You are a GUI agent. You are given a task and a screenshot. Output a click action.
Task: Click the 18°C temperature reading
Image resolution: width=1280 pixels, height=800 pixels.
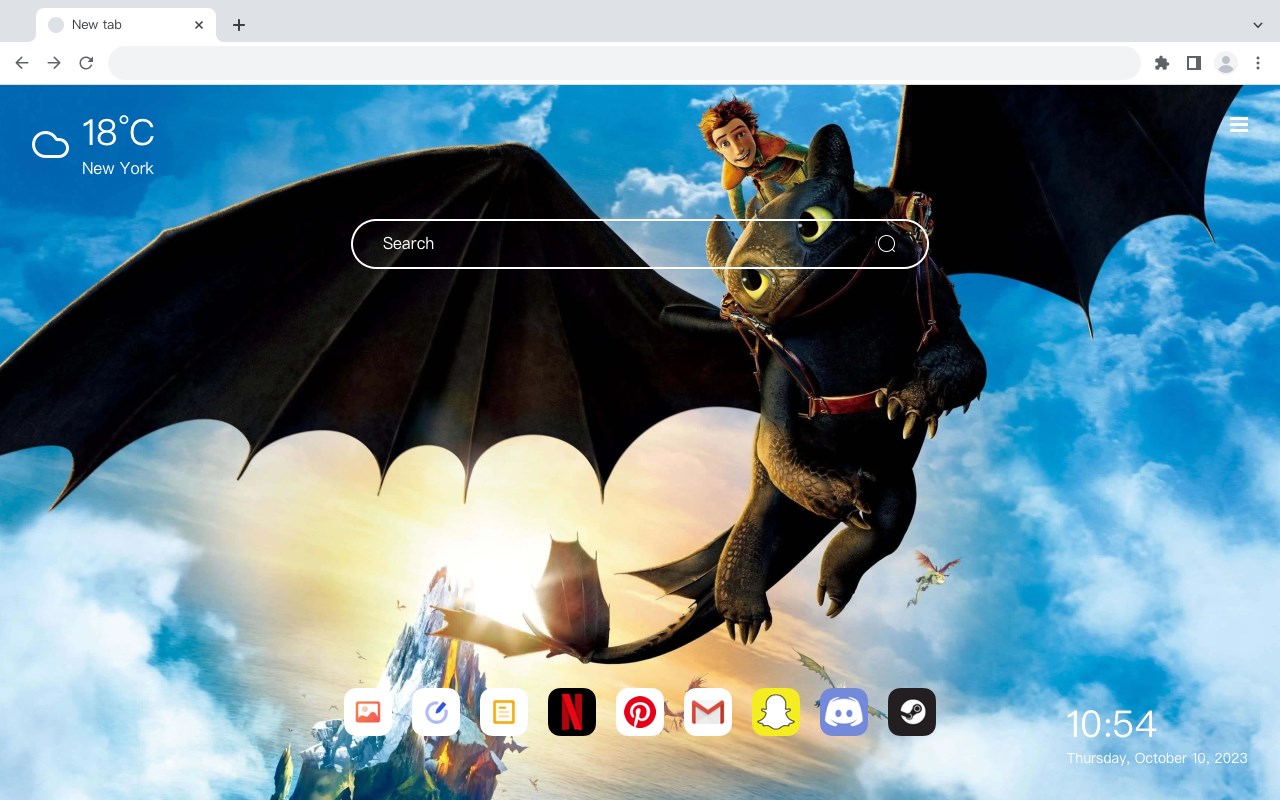tap(118, 133)
